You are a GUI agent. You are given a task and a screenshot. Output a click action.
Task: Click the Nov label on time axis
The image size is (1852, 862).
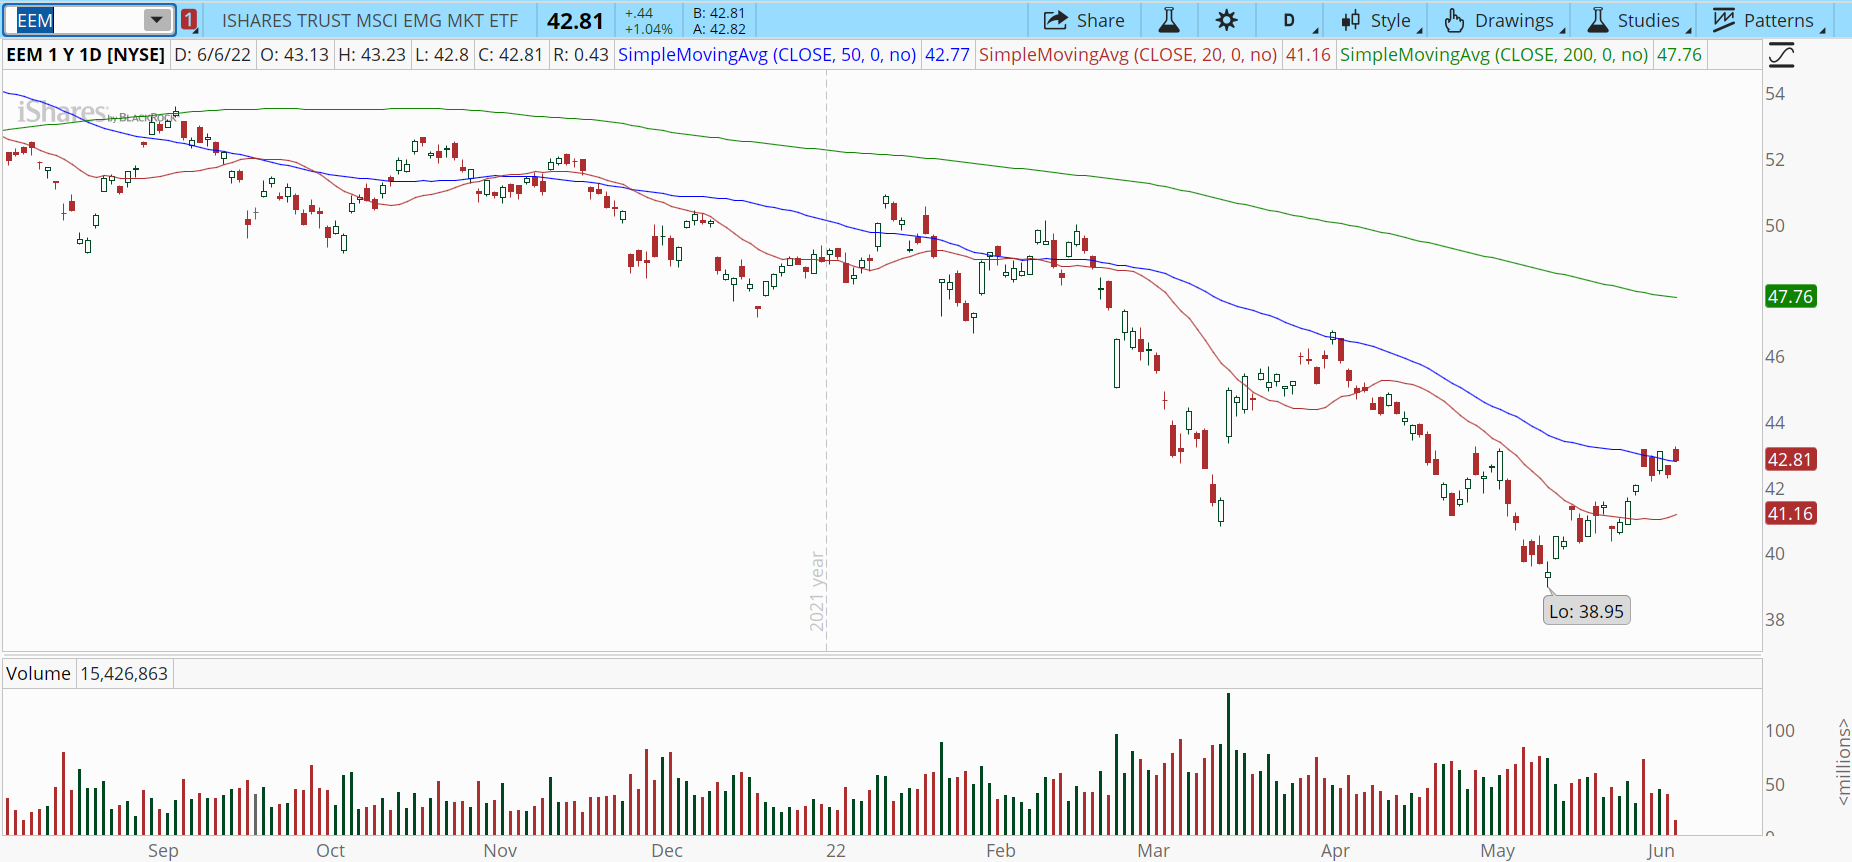500,851
